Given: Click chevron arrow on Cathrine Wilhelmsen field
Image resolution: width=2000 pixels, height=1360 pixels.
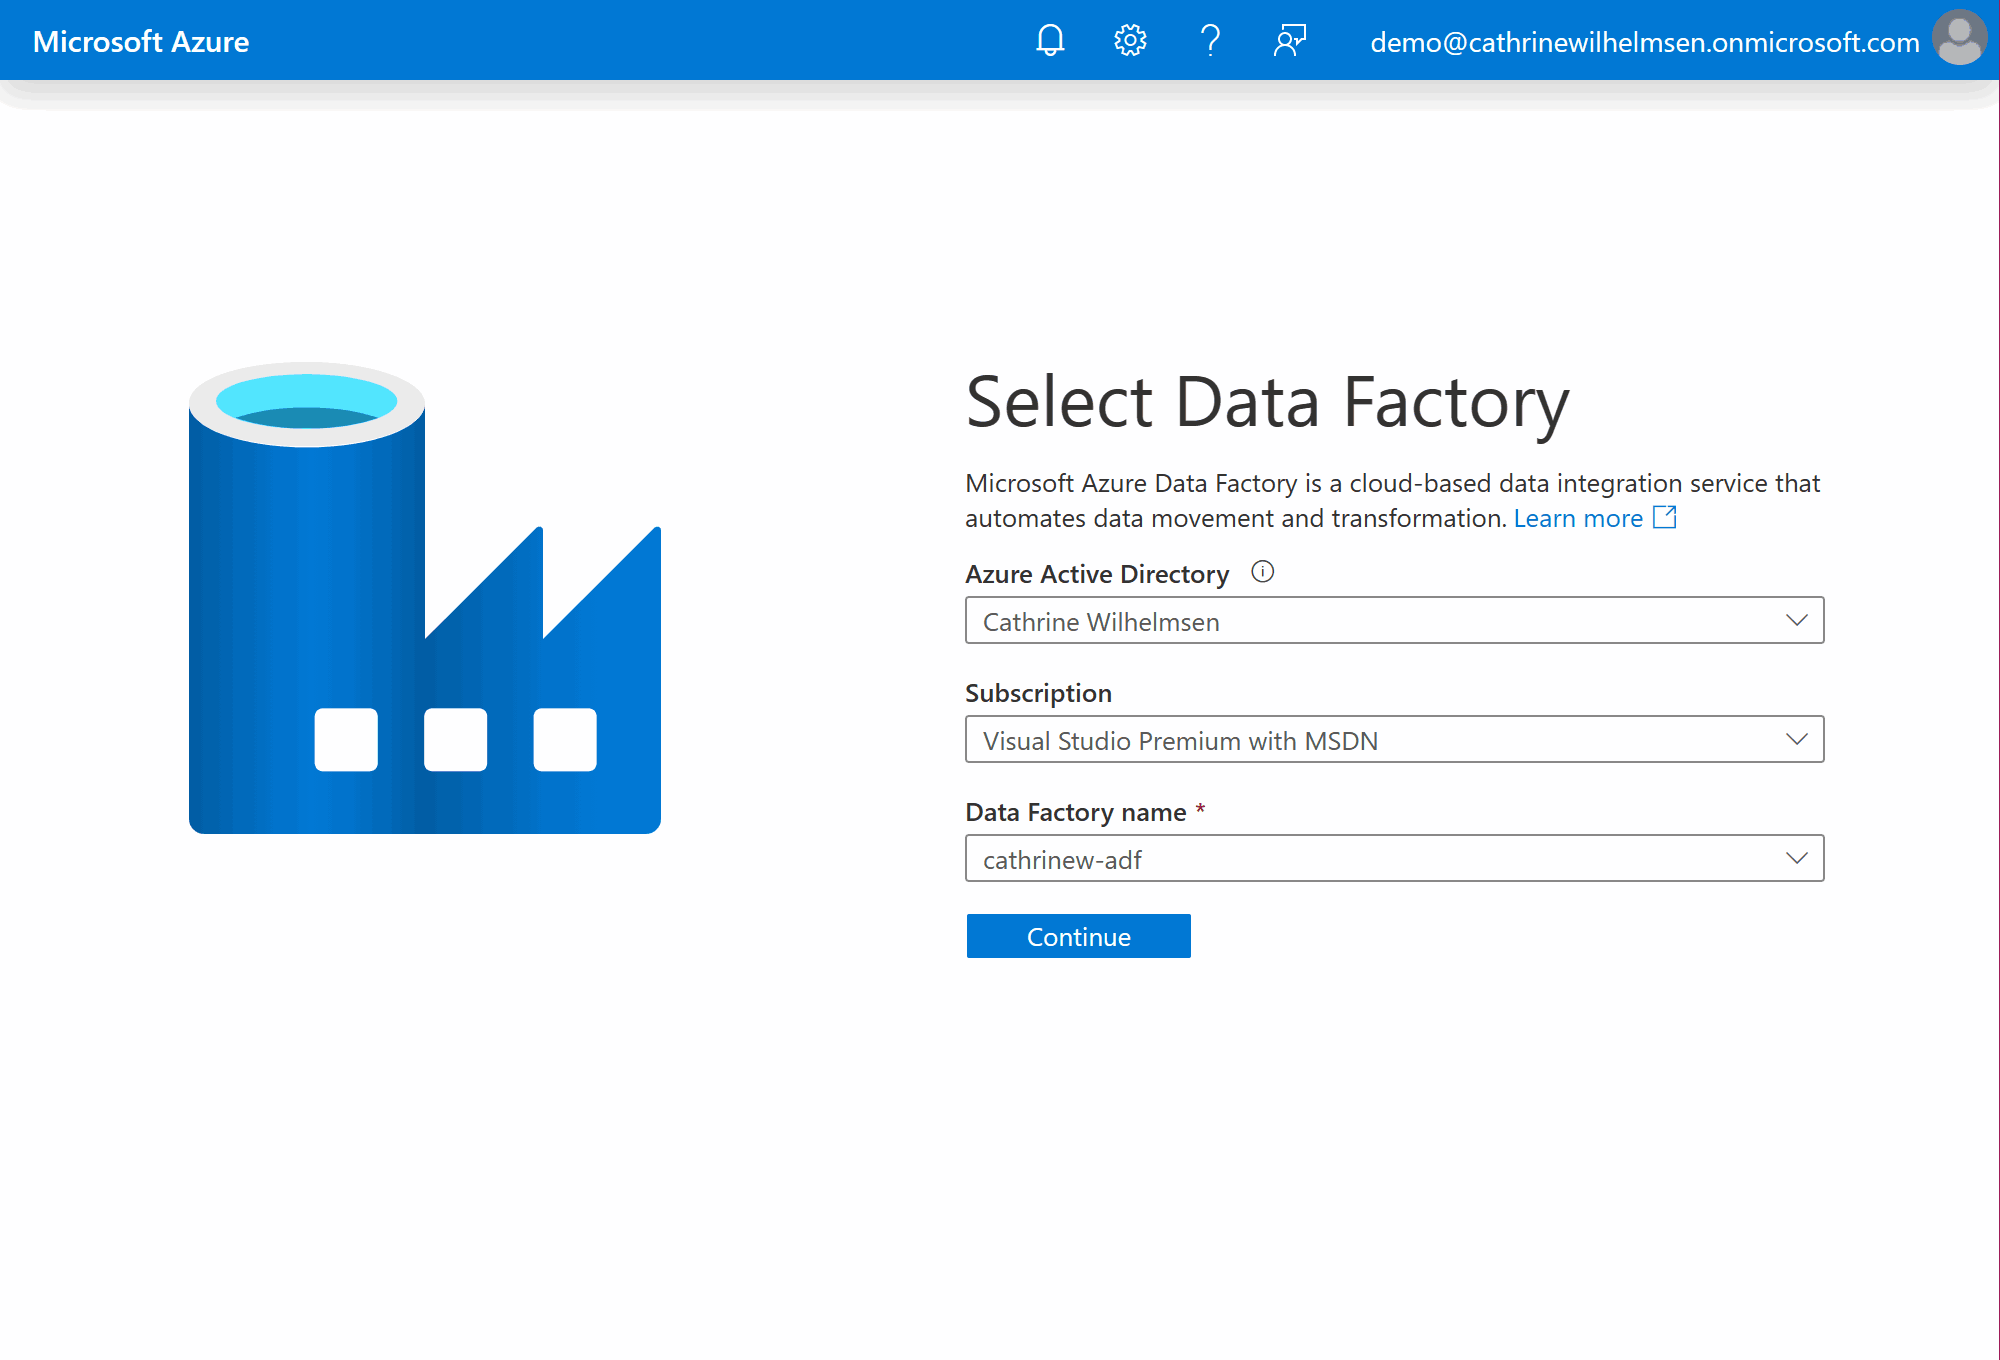Looking at the screenshot, I should click(x=1797, y=621).
